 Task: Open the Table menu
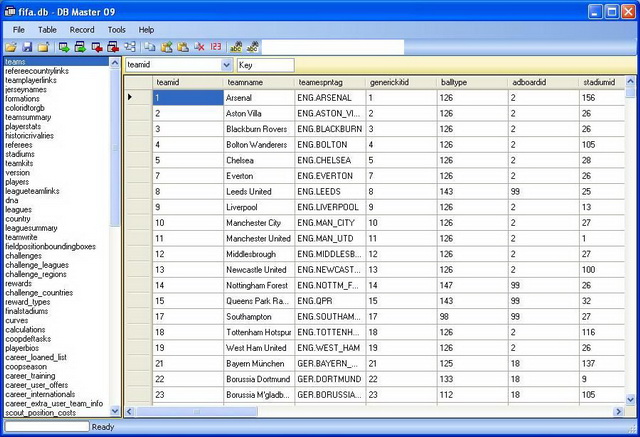click(x=47, y=30)
